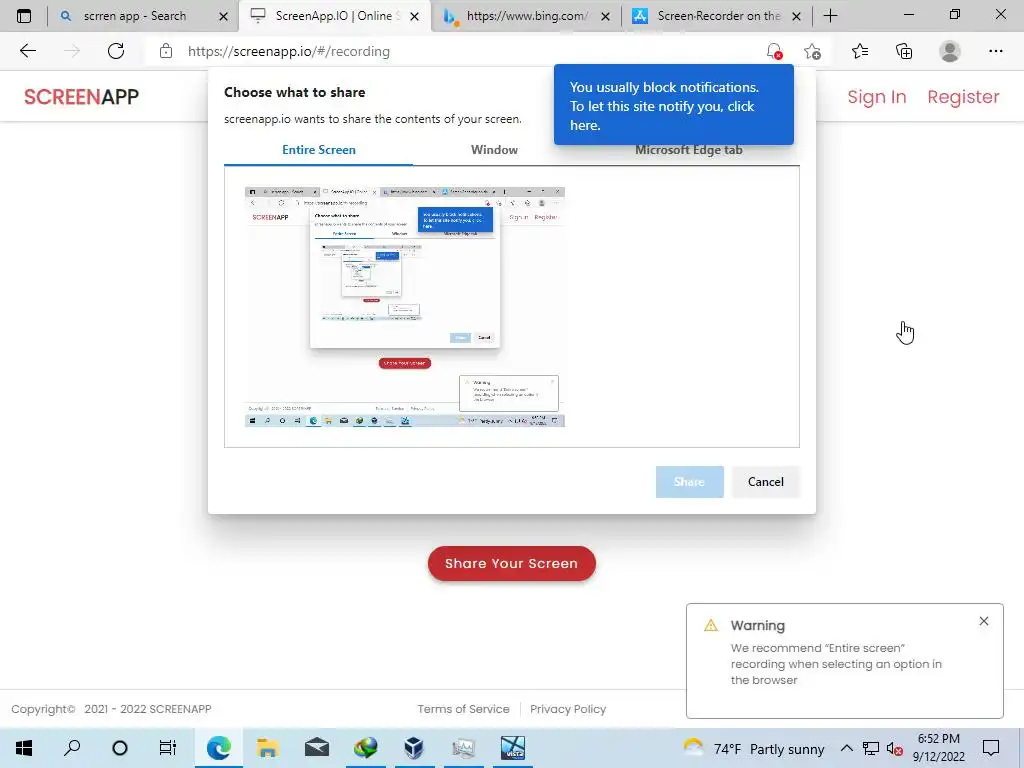
Task: View site information lock icon
Action: 166,51
